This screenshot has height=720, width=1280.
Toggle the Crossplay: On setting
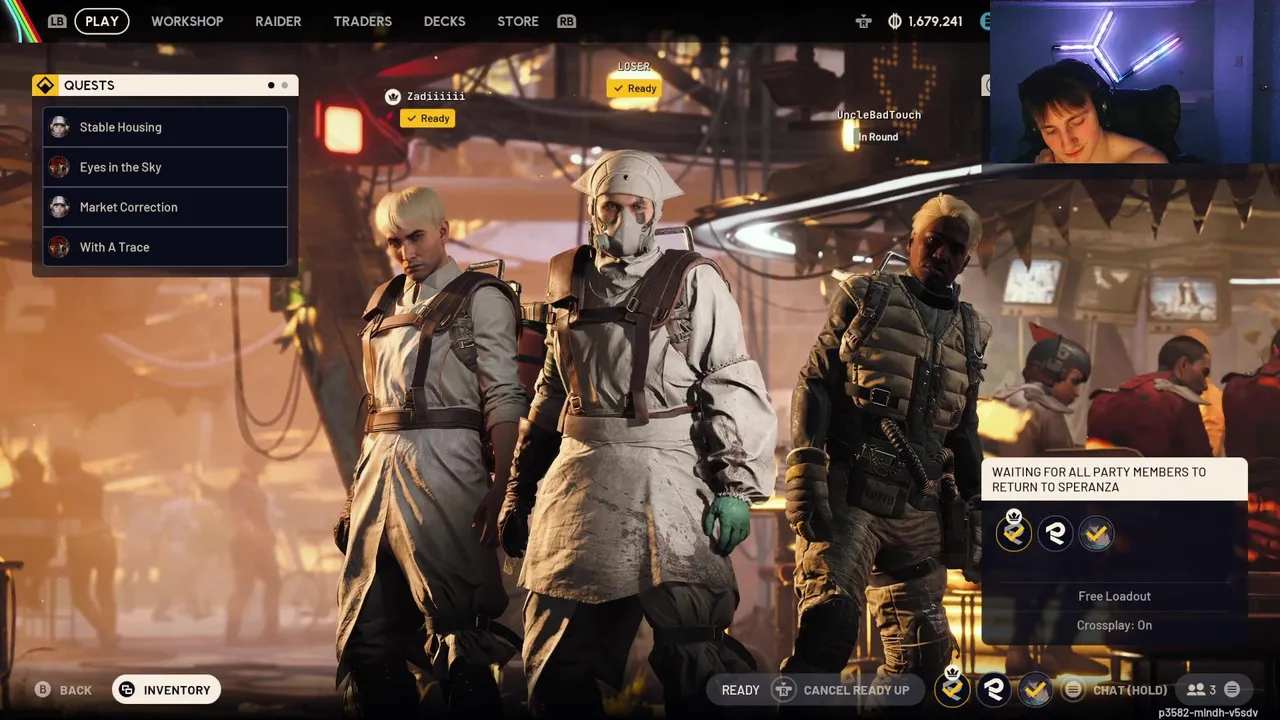tap(1114, 625)
